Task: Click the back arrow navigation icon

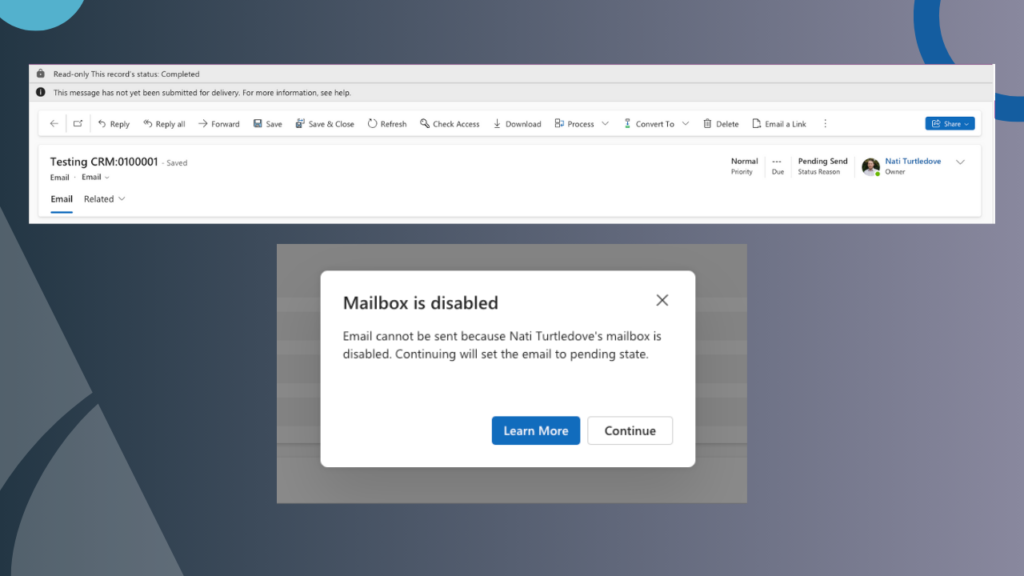Action: tap(53, 123)
